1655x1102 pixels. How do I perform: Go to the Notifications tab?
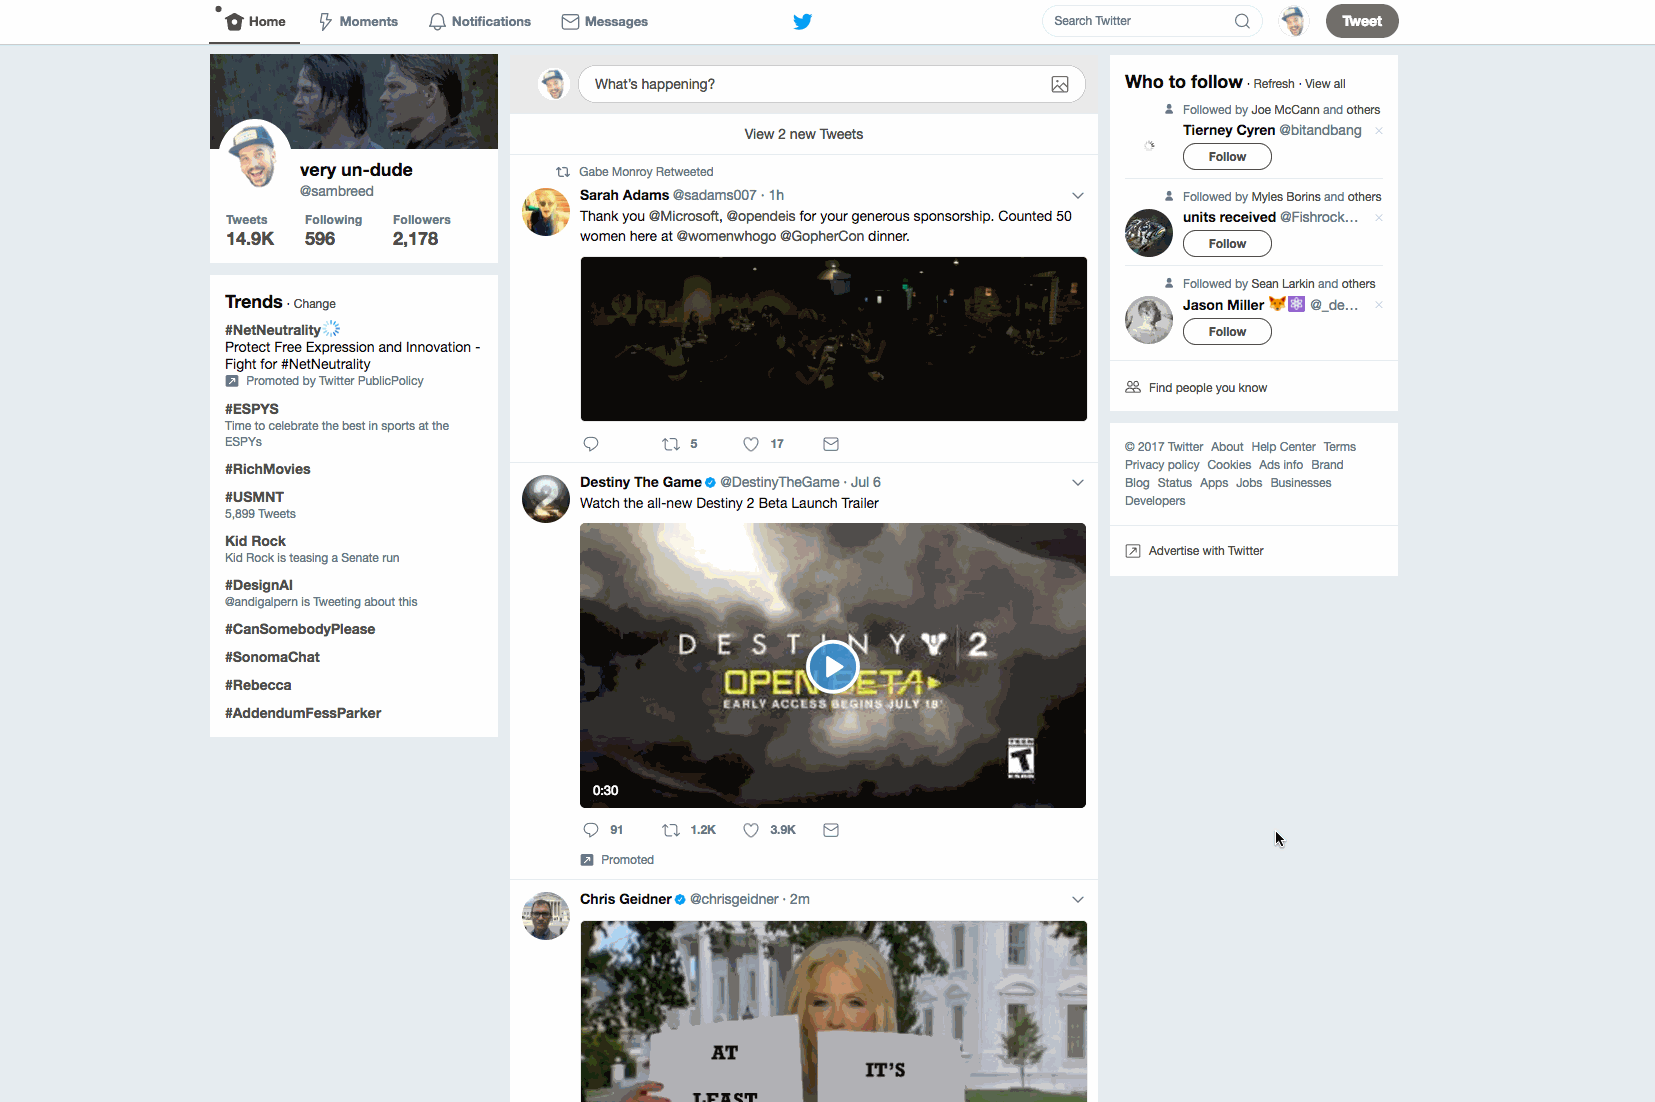(480, 21)
